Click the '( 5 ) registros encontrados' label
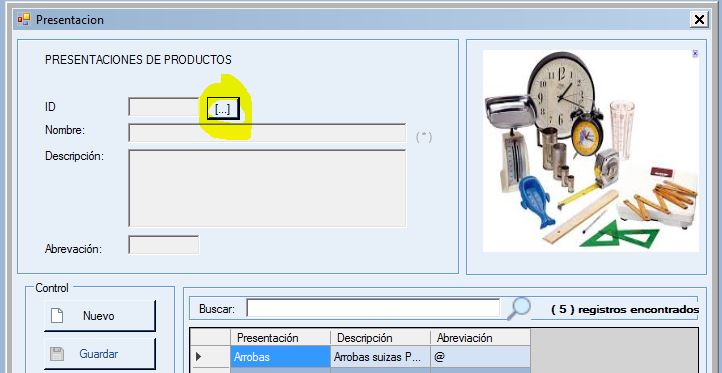This screenshot has height=373, width=722. click(625, 310)
